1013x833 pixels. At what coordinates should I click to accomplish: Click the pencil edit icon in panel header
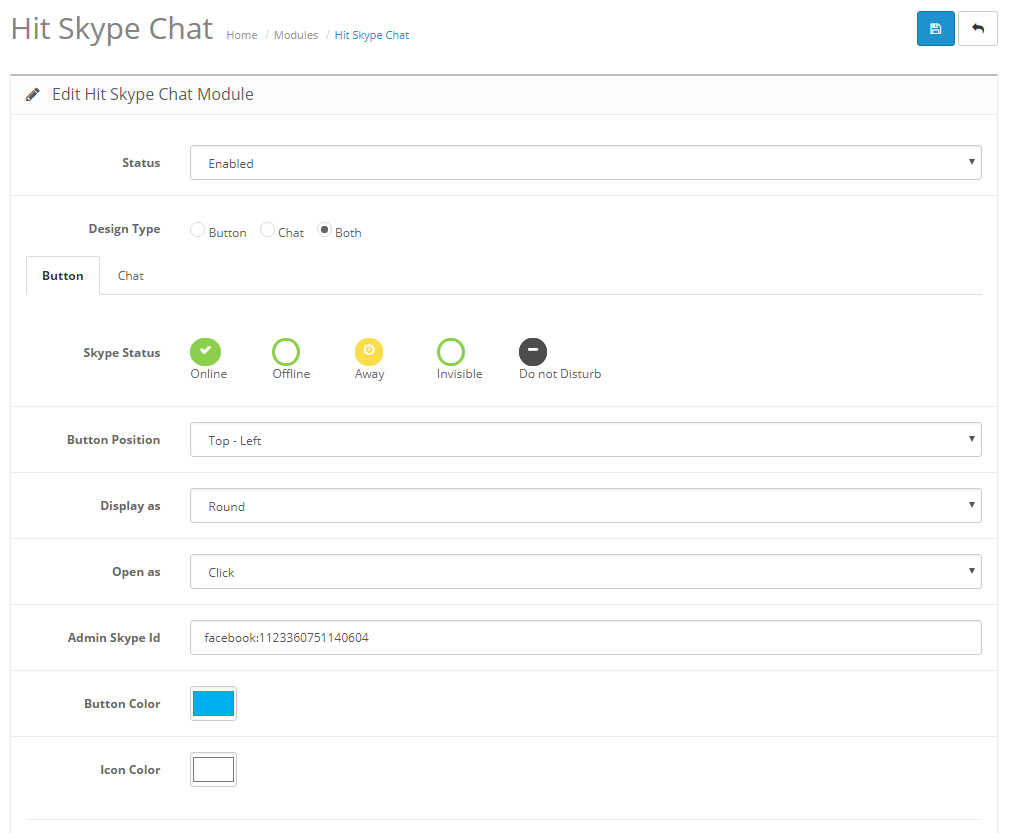pyautogui.click(x=32, y=94)
